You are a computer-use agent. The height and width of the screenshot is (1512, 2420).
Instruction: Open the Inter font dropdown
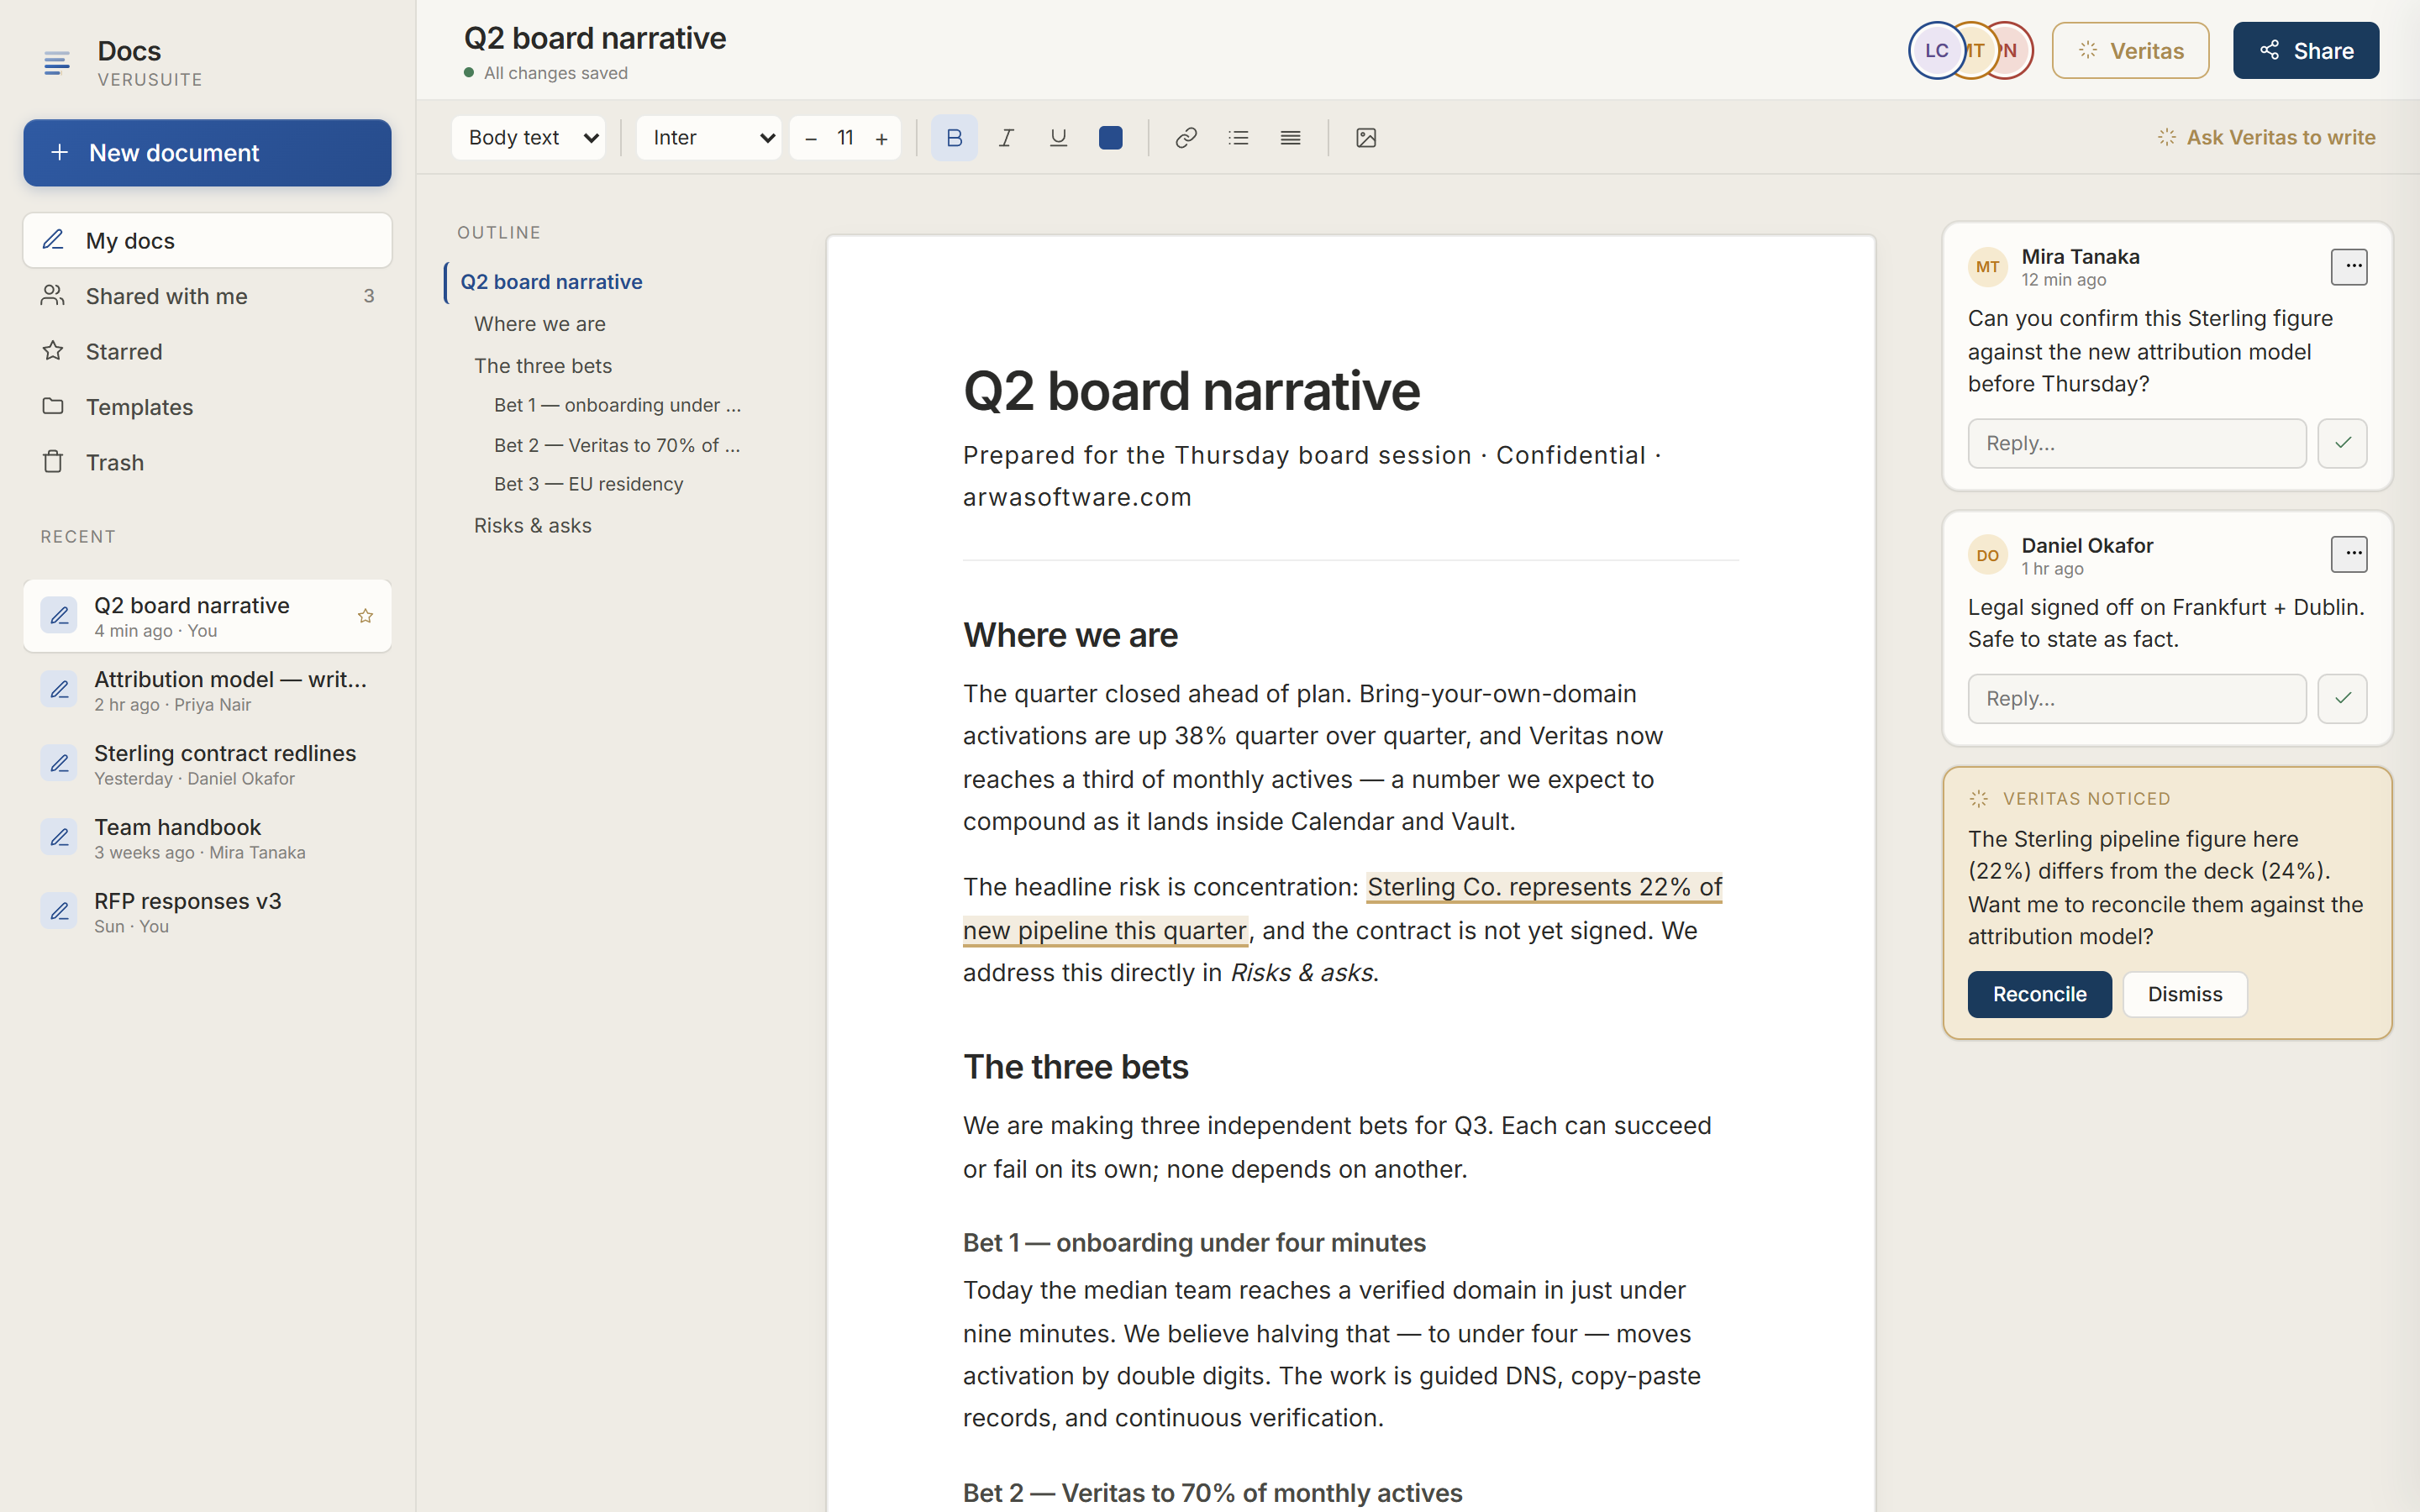(708, 138)
